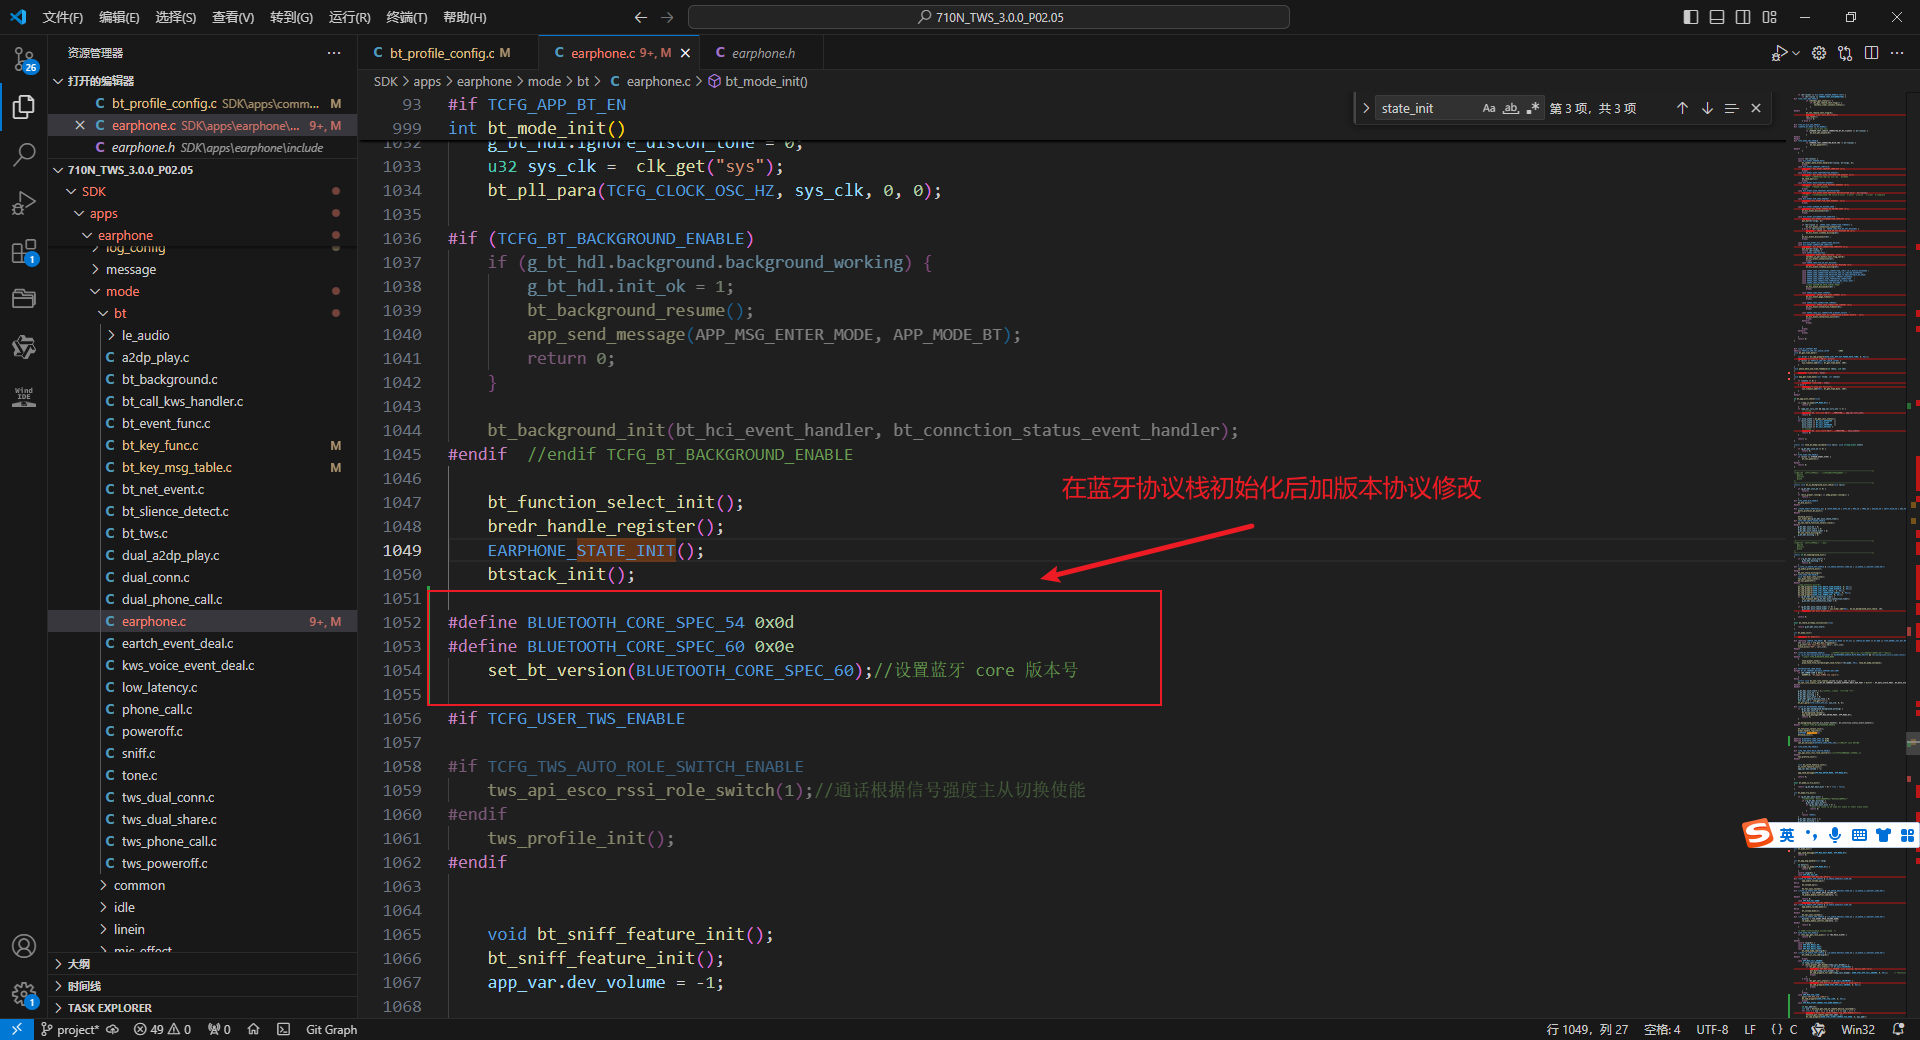
Task: Expand the le_audio folder
Action: [x=111, y=335]
